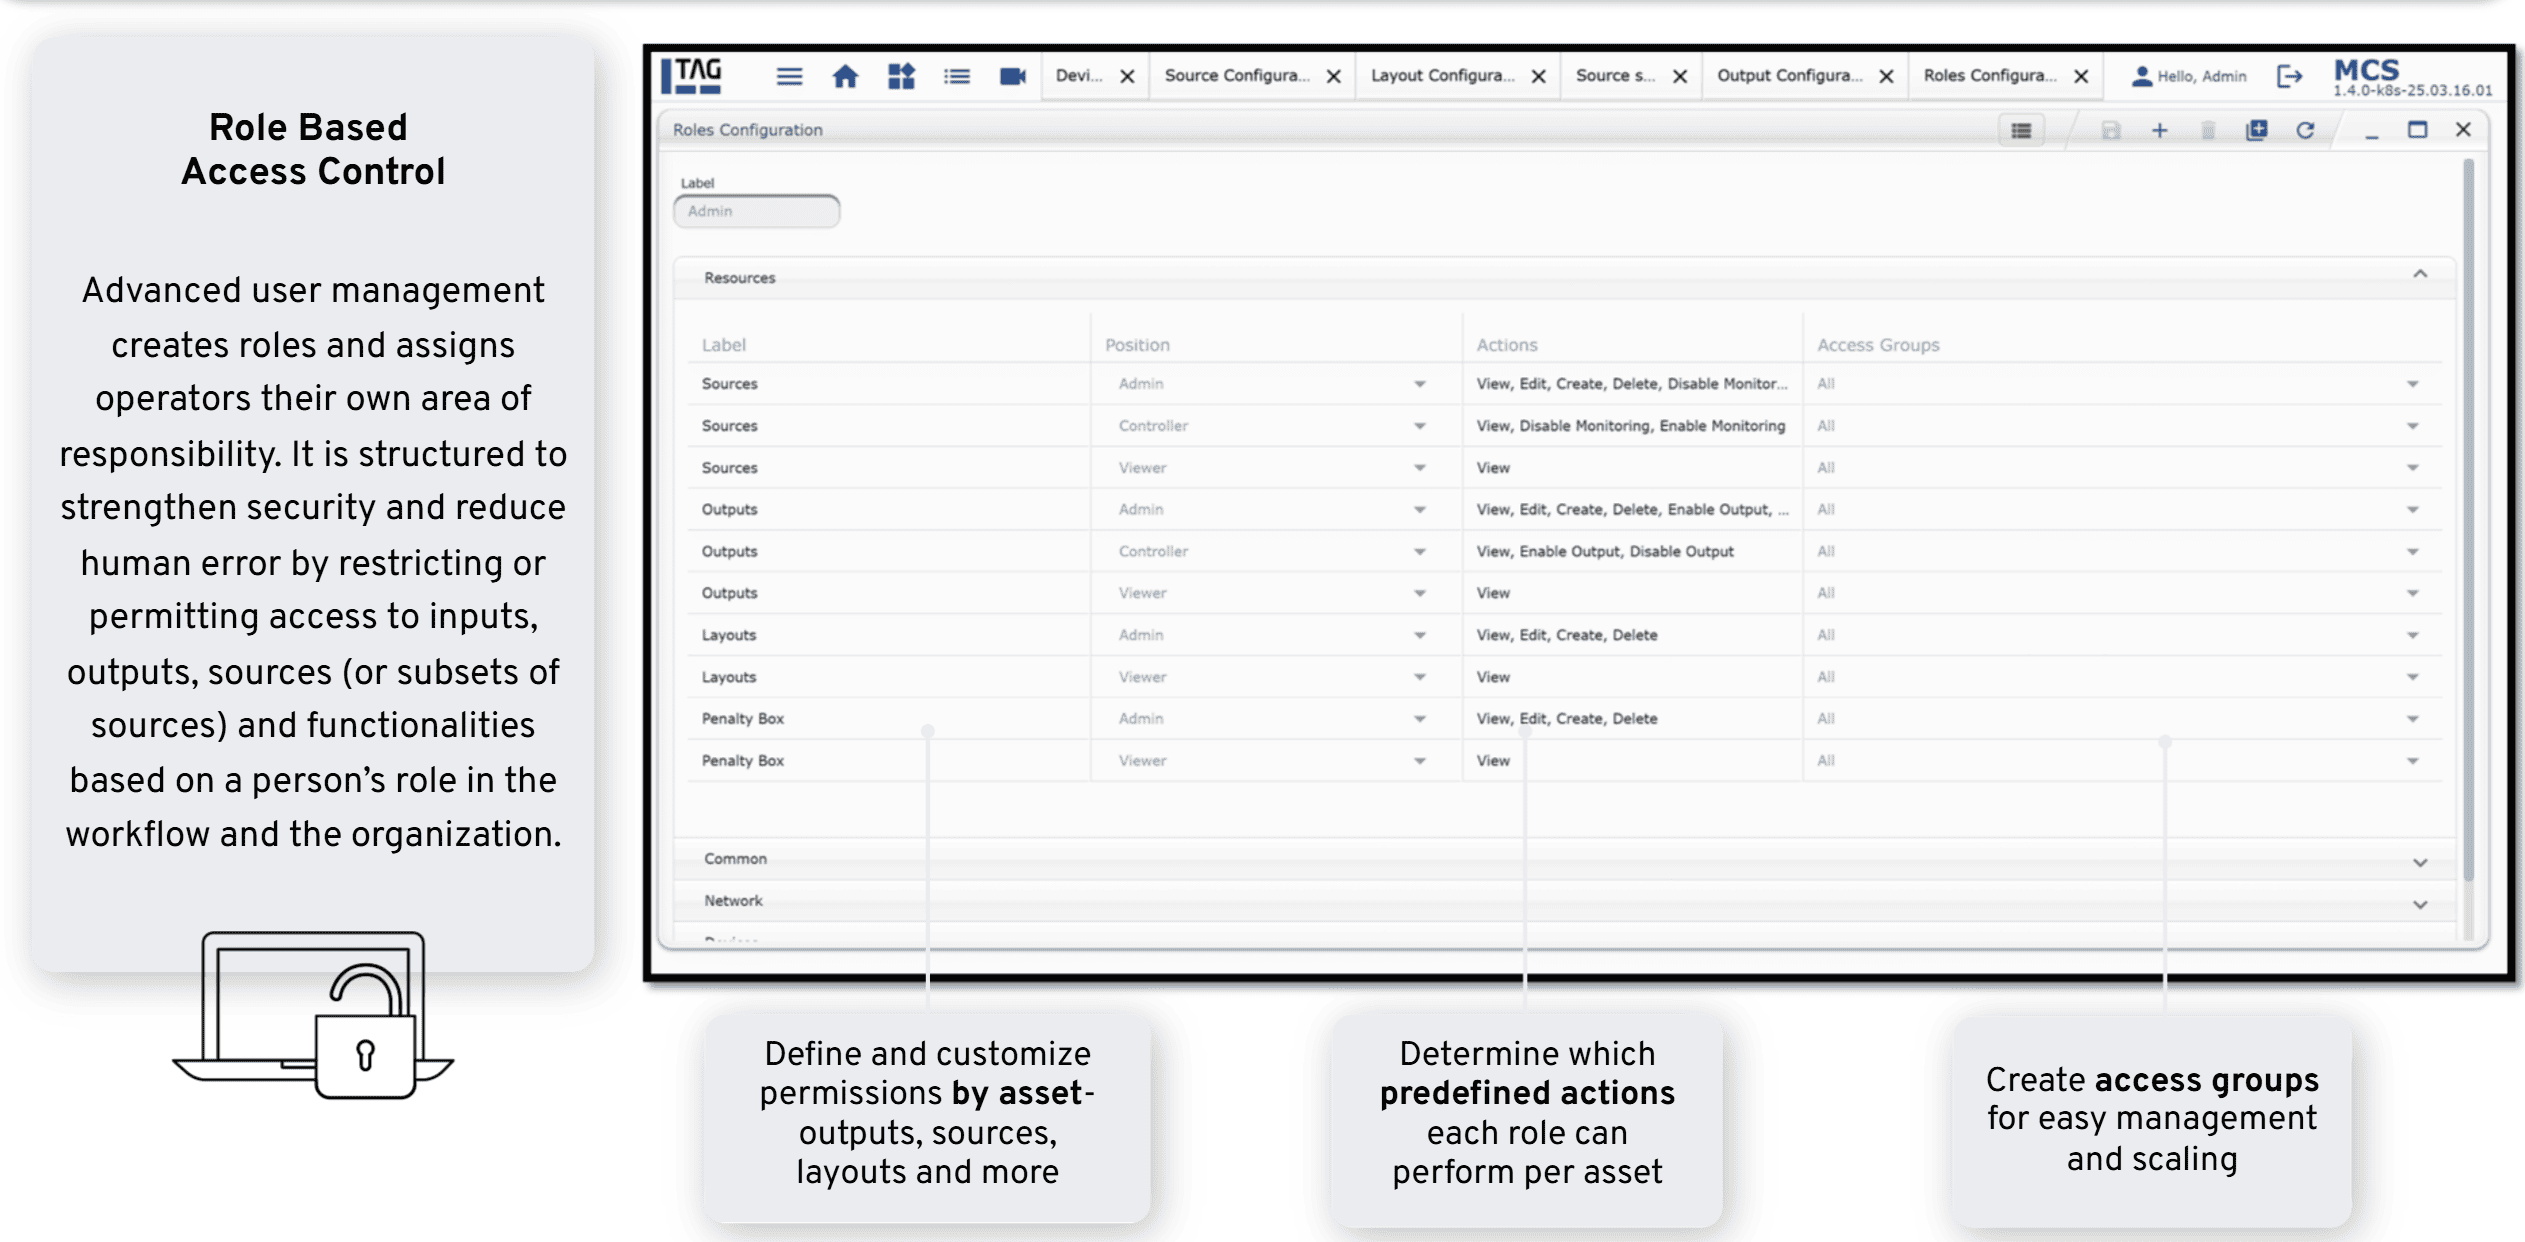Toggle the list view icon in panel header
Screen dimensions: 2525x1242
(x=2021, y=130)
